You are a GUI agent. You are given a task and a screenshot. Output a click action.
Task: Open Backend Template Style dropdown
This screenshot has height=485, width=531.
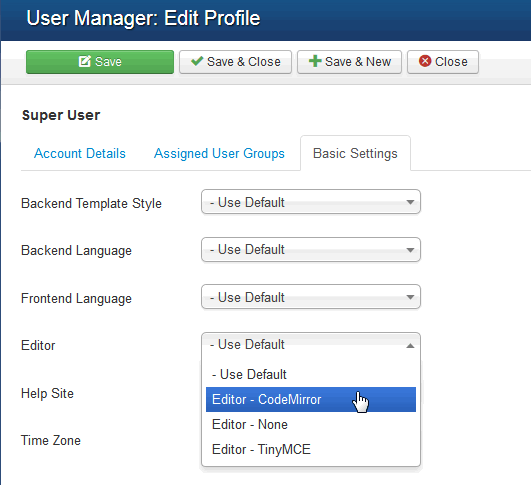pyautogui.click(x=311, y=202)
